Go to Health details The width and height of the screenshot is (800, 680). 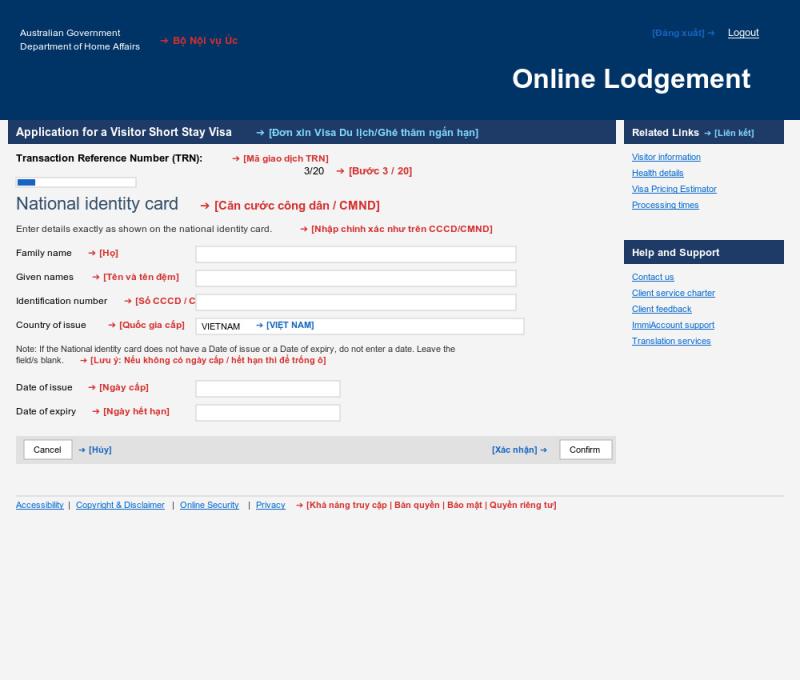click(x=657, y=173)
